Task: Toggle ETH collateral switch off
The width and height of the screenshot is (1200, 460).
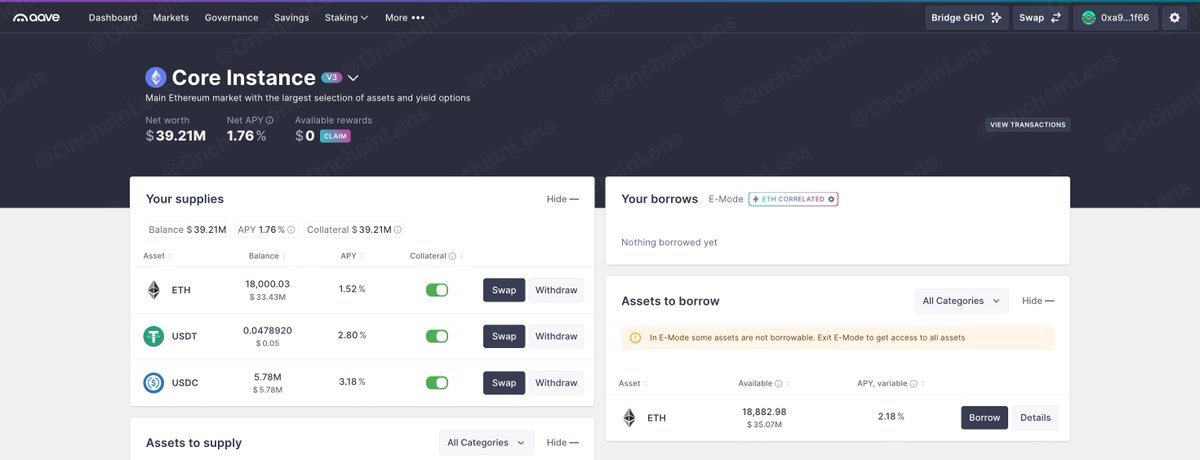Action: tap(437, 290)
